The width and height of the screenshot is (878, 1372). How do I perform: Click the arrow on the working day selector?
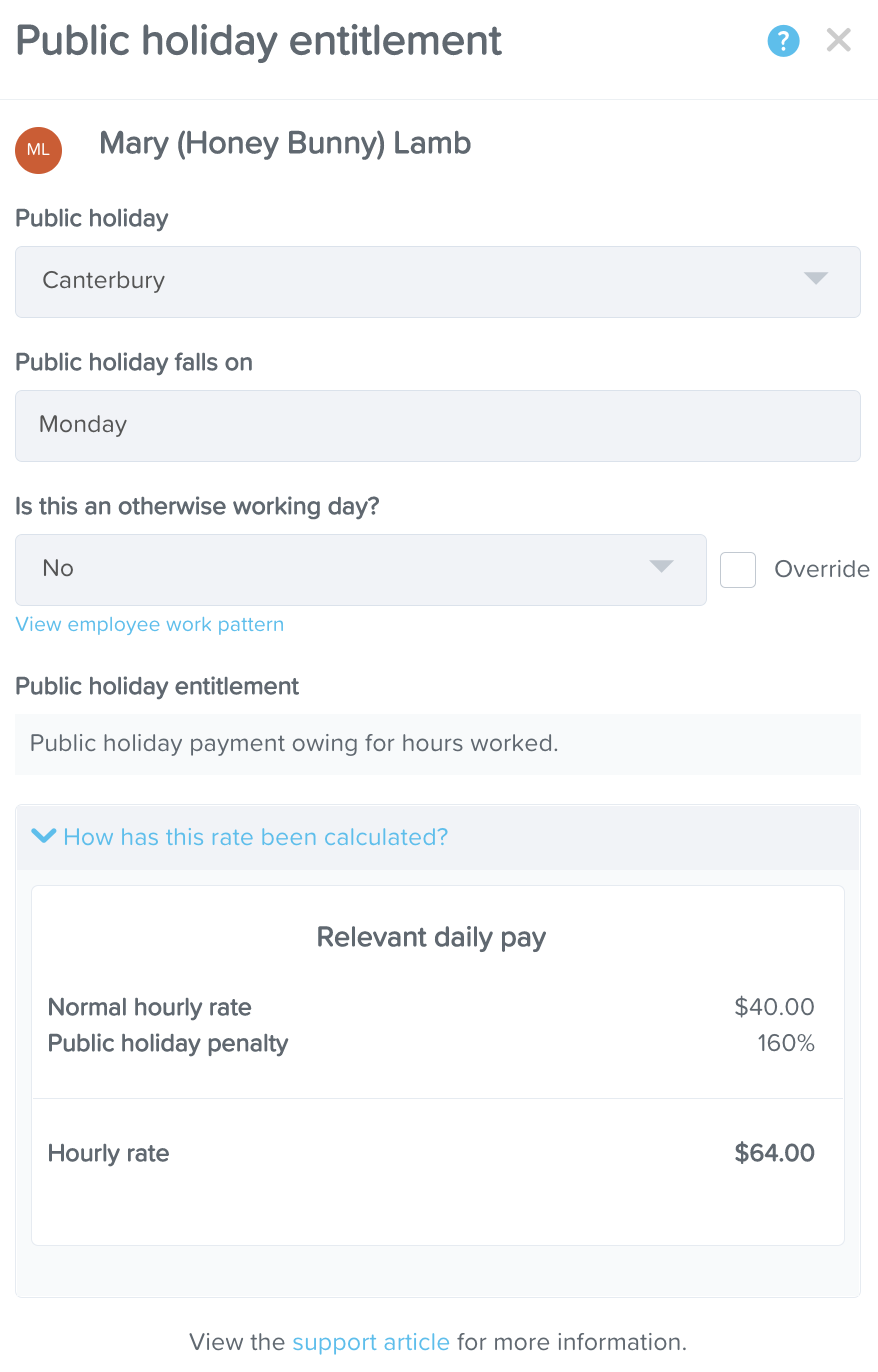click(661, 567)
